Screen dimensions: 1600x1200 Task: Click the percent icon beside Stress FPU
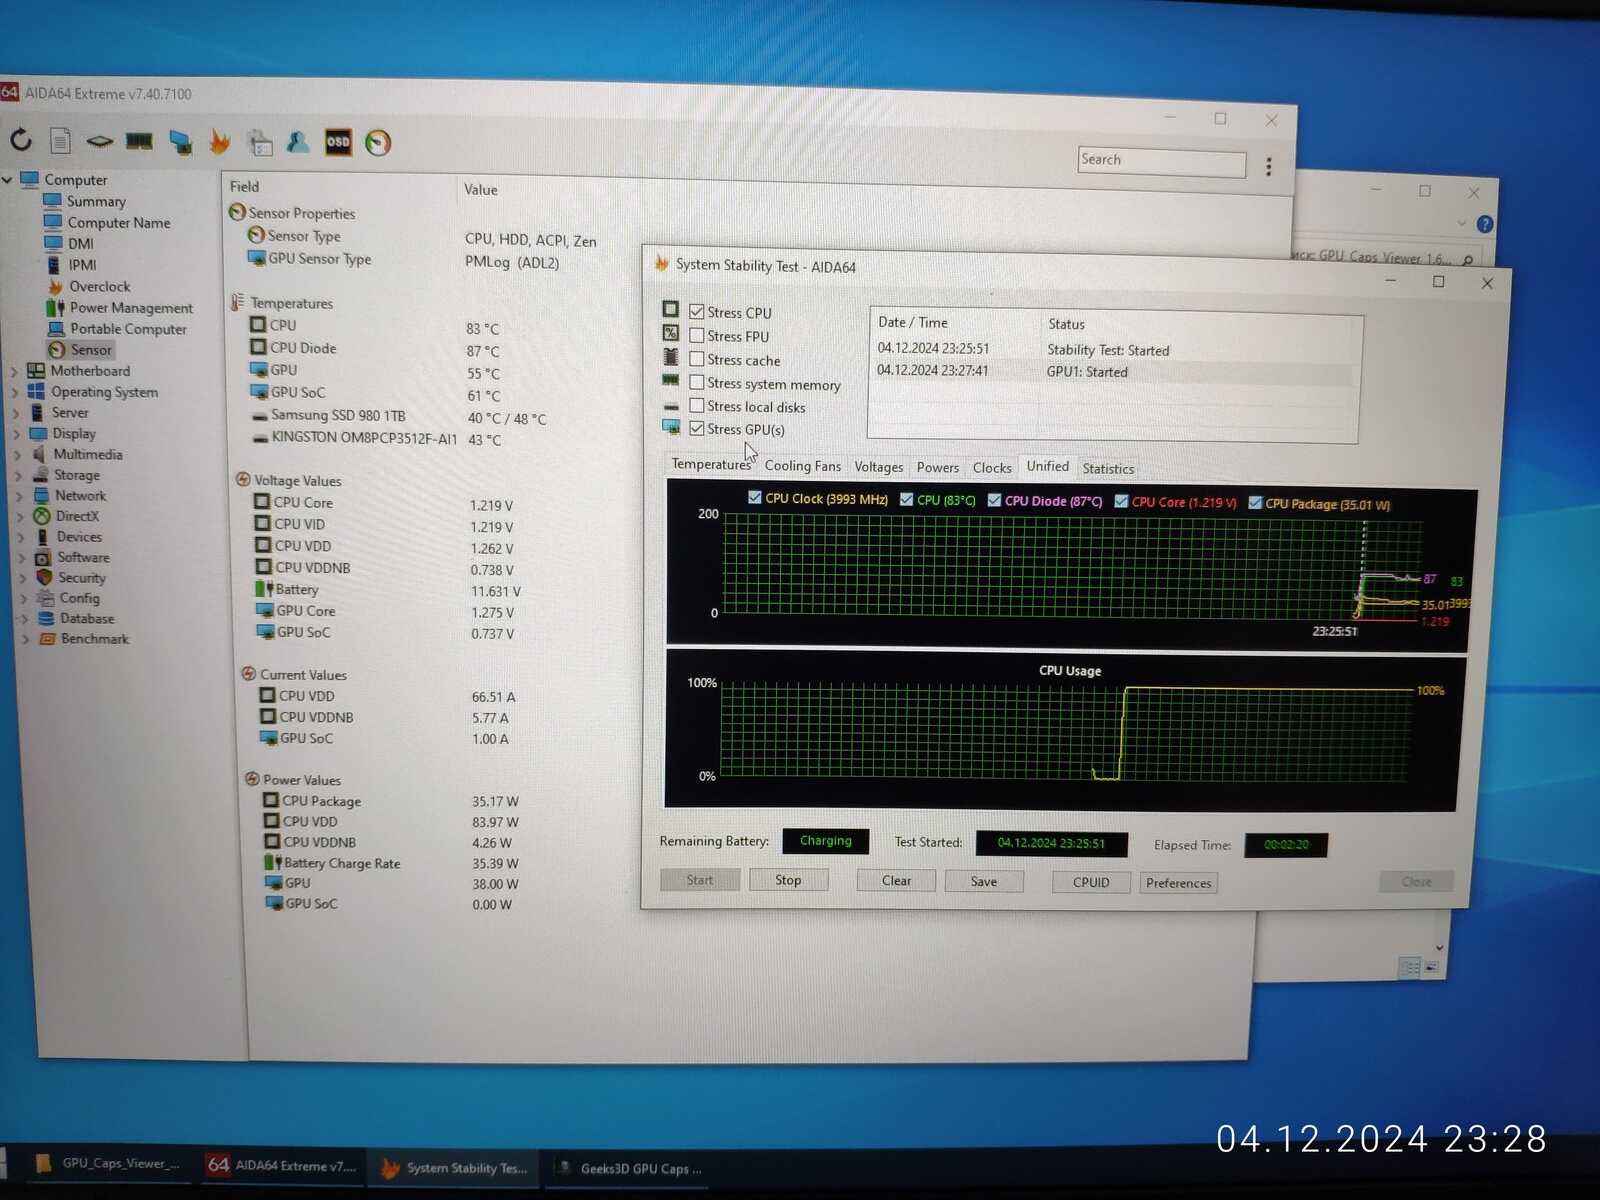coord(670,333)
